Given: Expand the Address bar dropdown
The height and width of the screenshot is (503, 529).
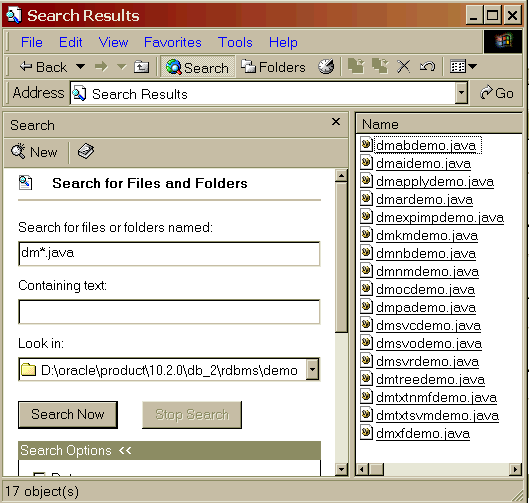Looking at the screenshot, I should [x=461, y=93].
